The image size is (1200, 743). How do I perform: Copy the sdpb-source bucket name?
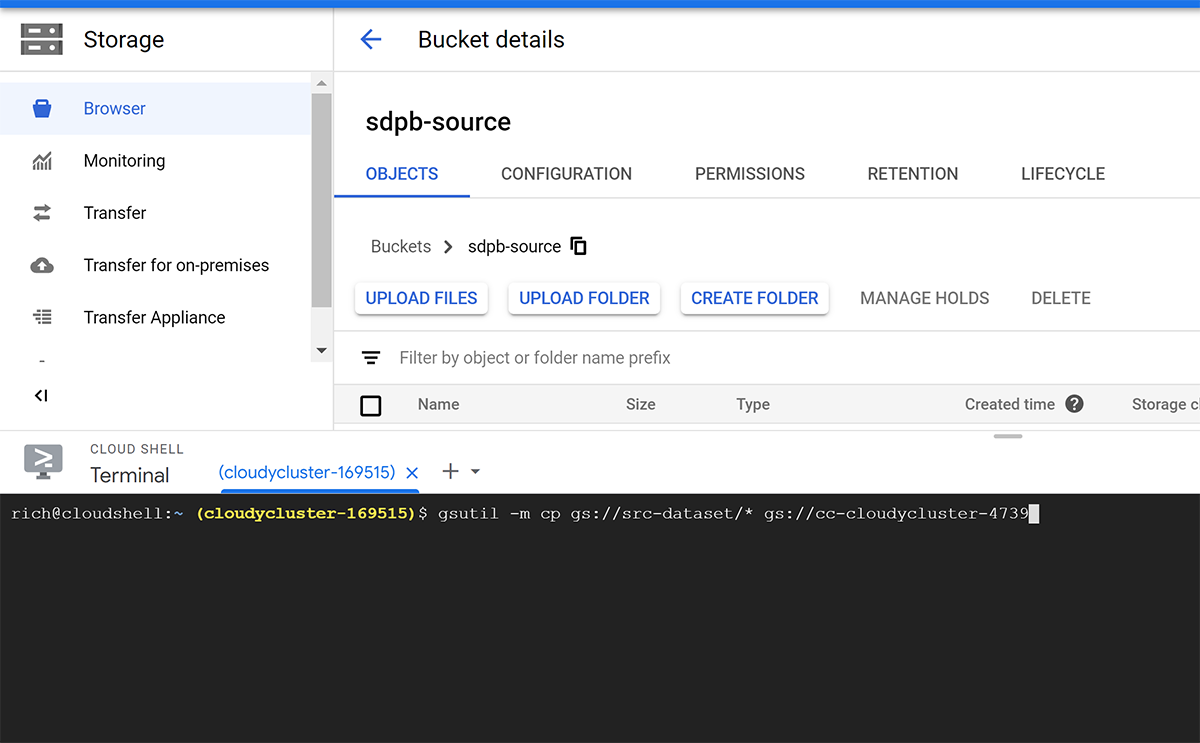click(578, 246)
